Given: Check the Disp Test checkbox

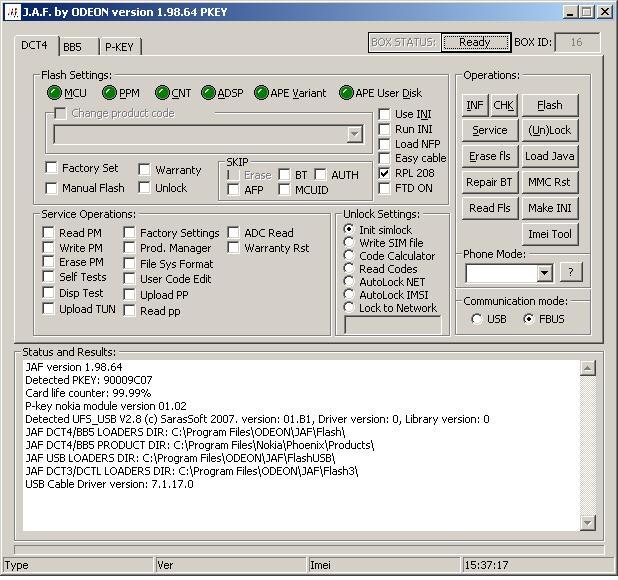Looking at the screenshot, I should tap(48, 293).
